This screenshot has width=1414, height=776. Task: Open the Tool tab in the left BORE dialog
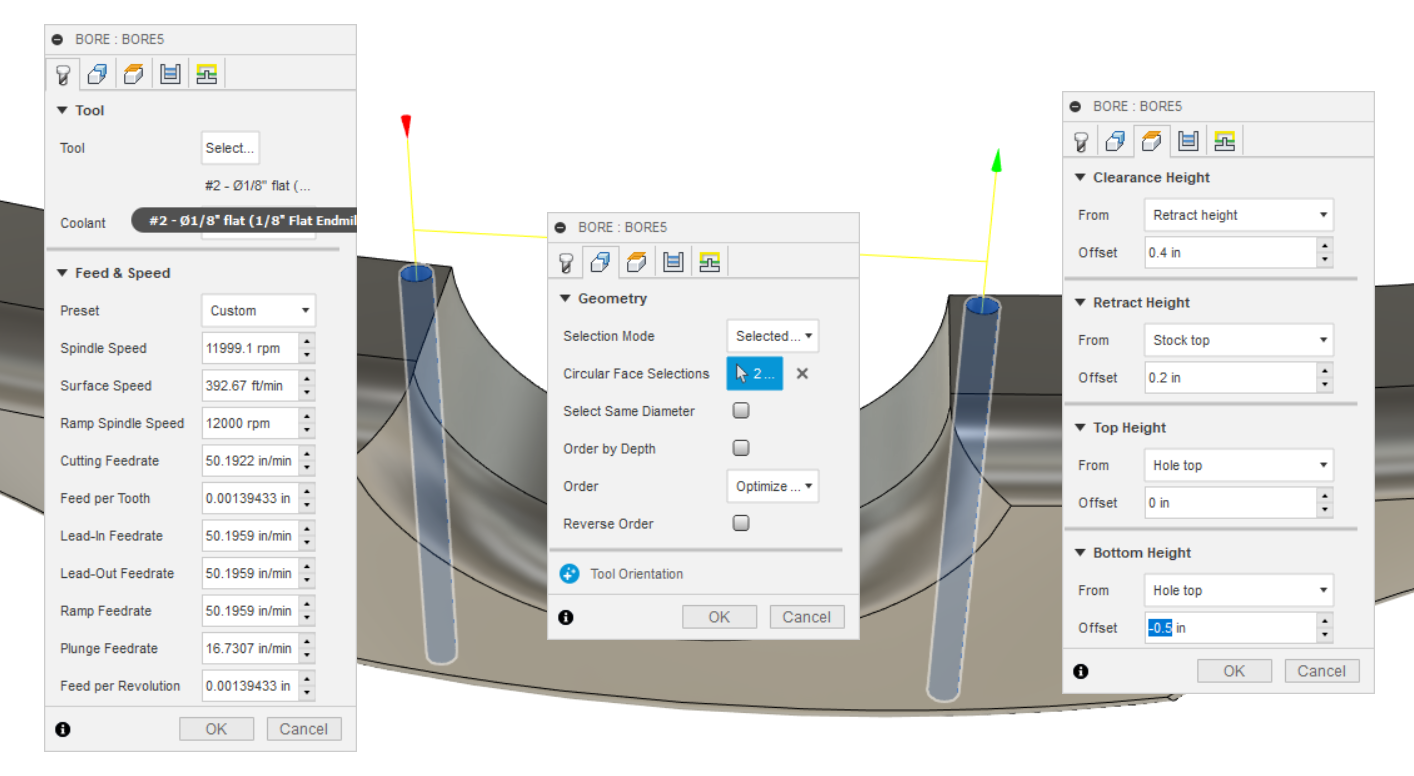(63, 73)
